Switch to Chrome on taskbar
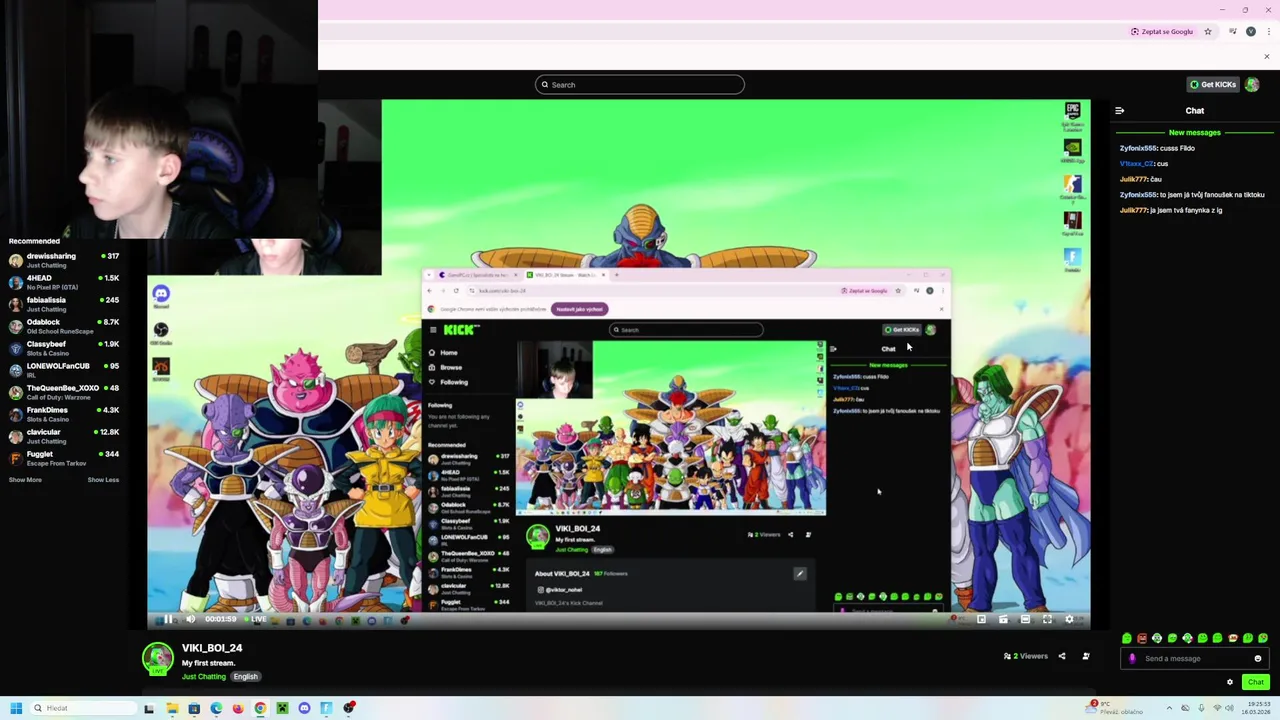The image size is (1280, 720). point(260,708)
